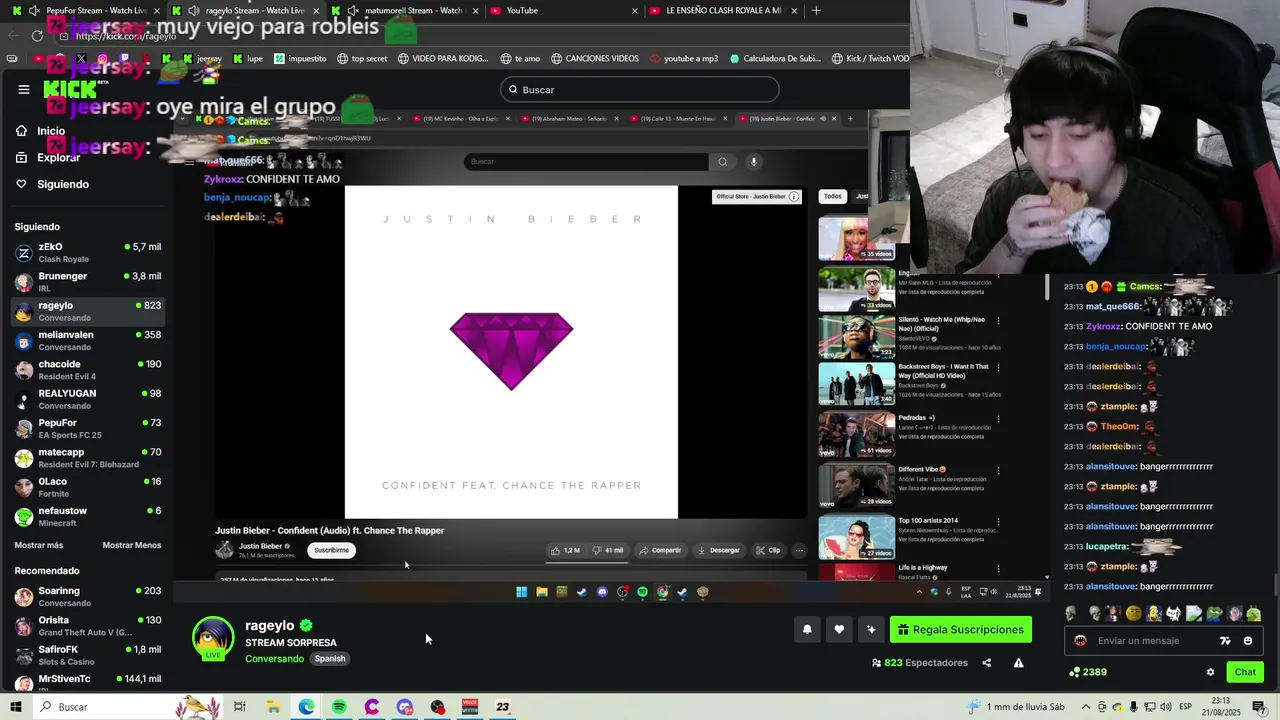Open CANCIONES VIDEOS bookmark folder
Image resolution: width=1280 pixels, height=720 pixels.
pyautogui.click(x=595, y=59)
